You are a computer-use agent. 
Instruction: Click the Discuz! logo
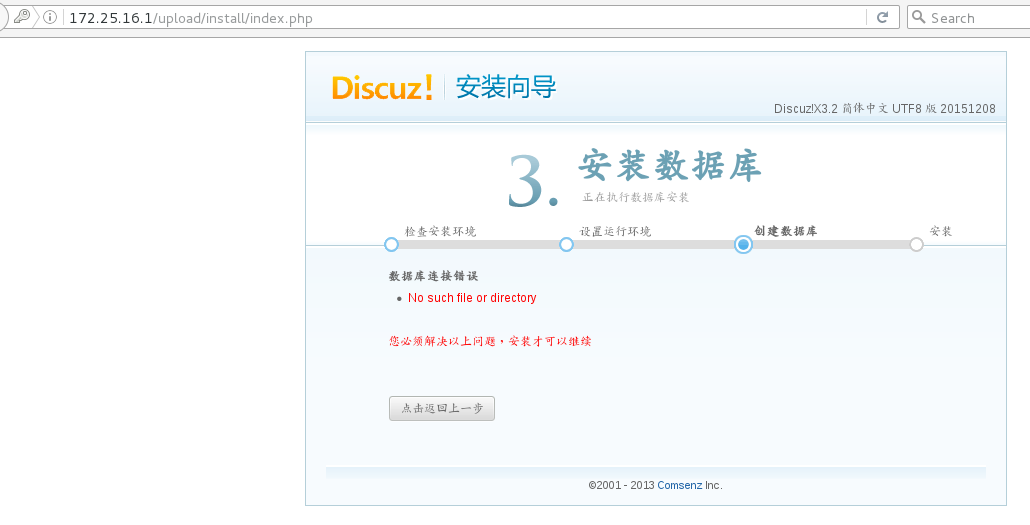[x=382, y=87]
